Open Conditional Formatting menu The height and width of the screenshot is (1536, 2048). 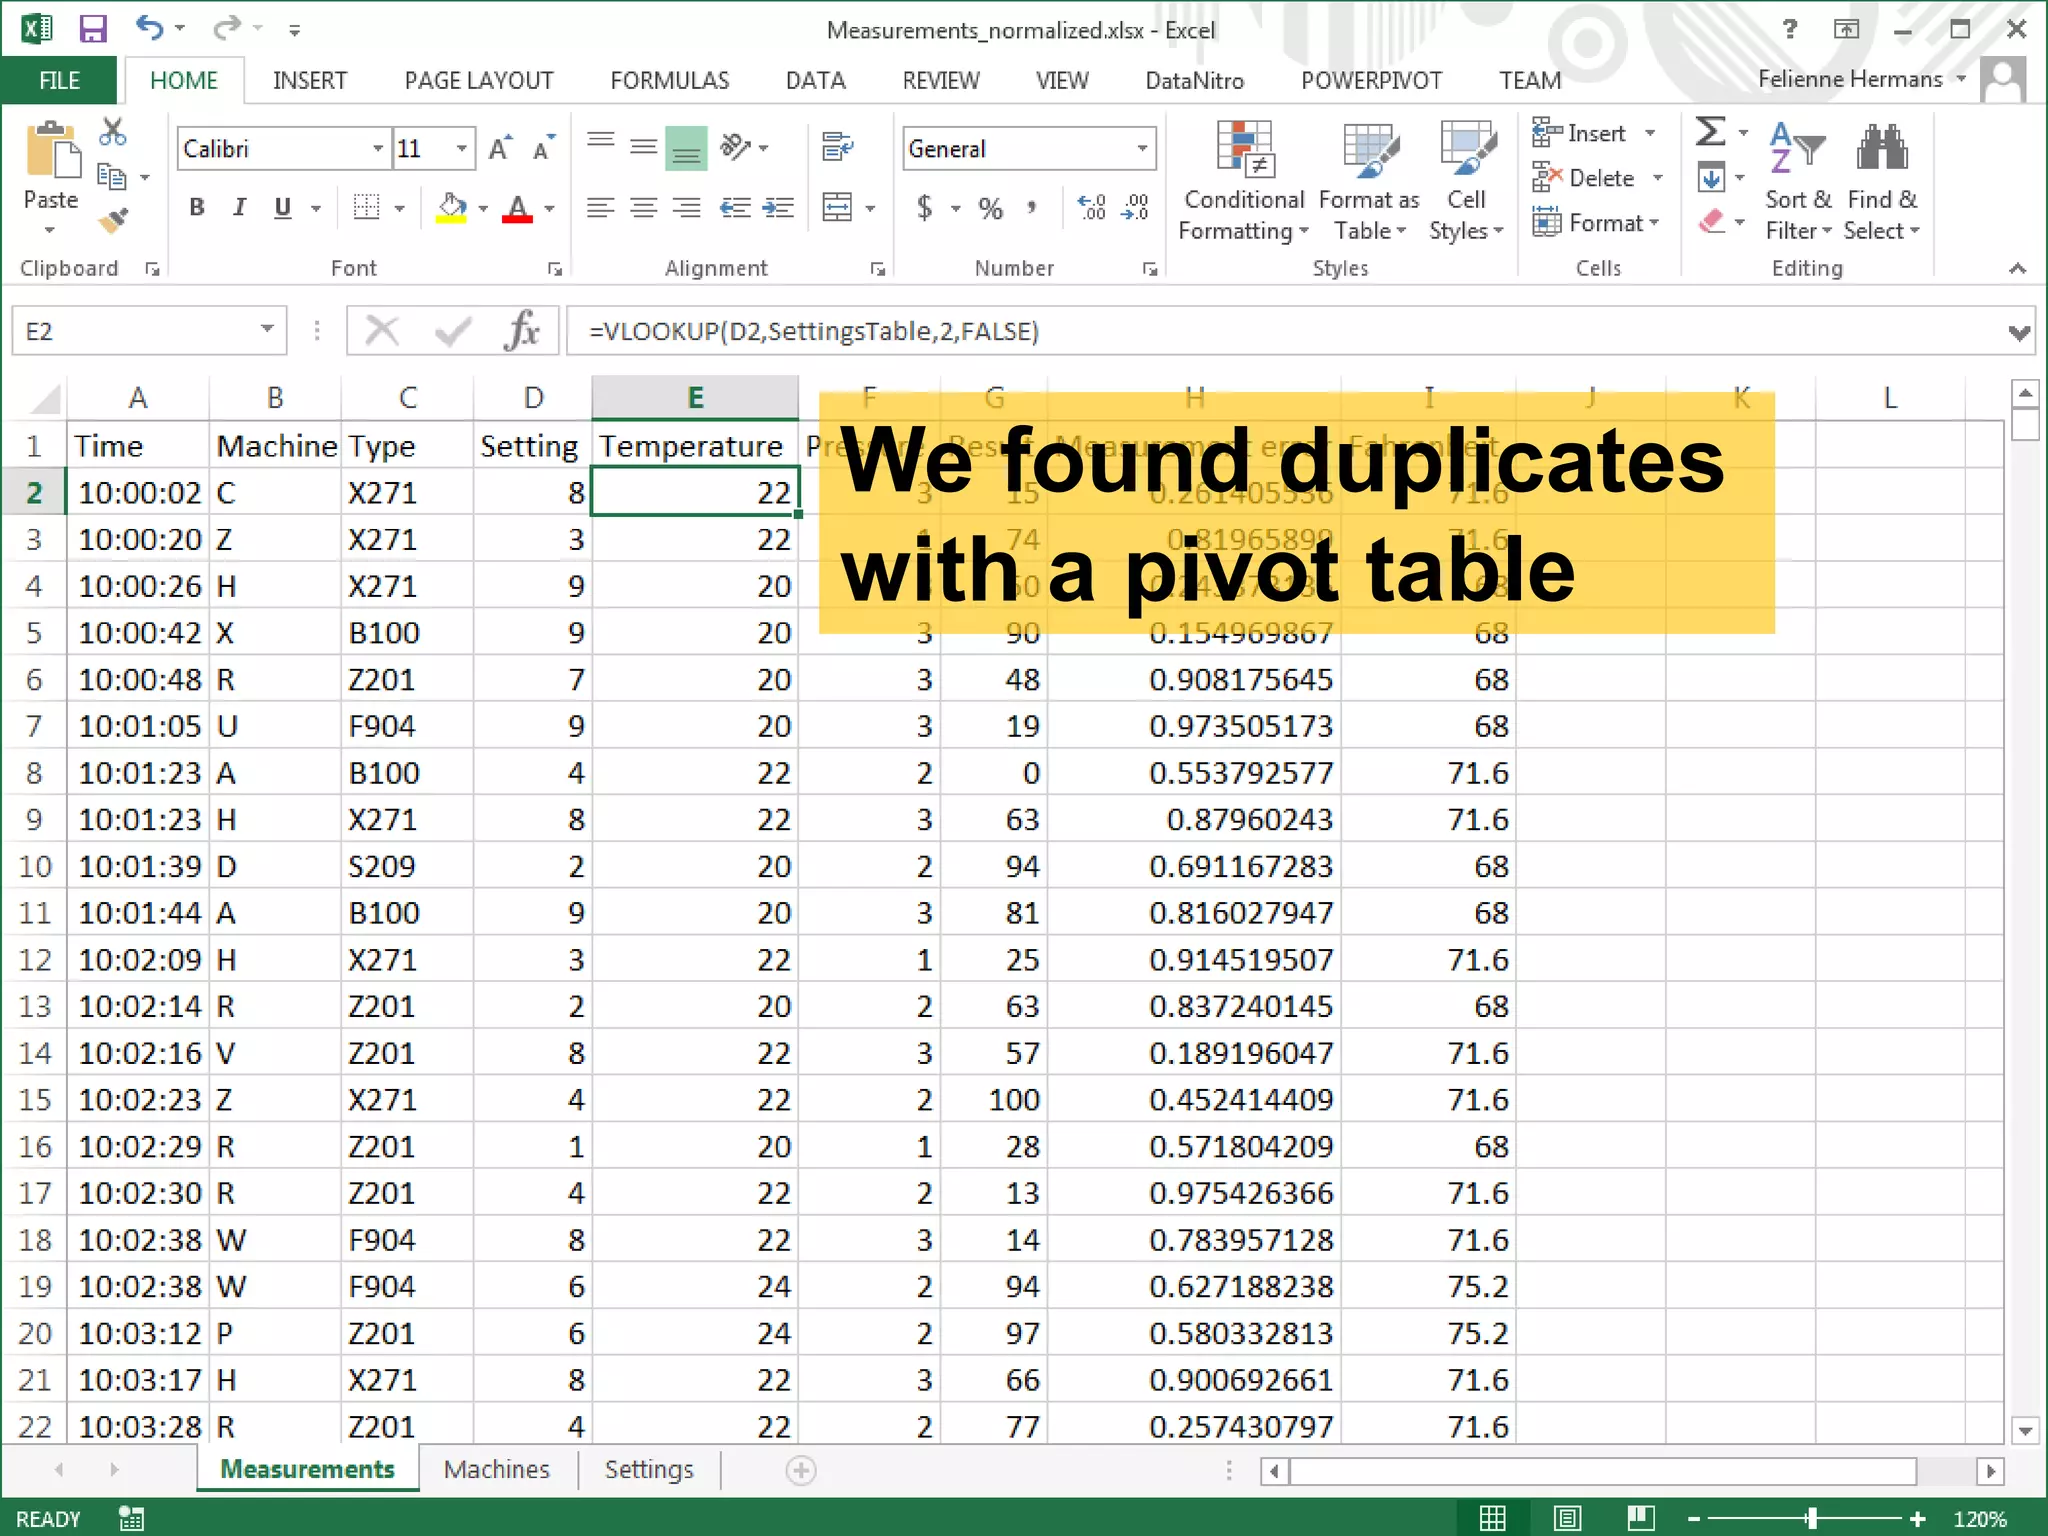pyautogui.click(x=1243, y=182)
